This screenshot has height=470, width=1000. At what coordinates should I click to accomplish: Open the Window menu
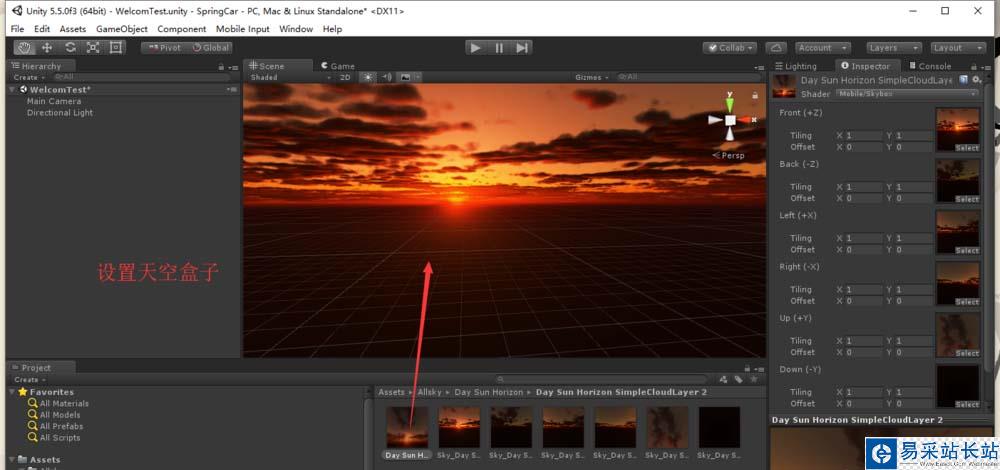[296, 29]
